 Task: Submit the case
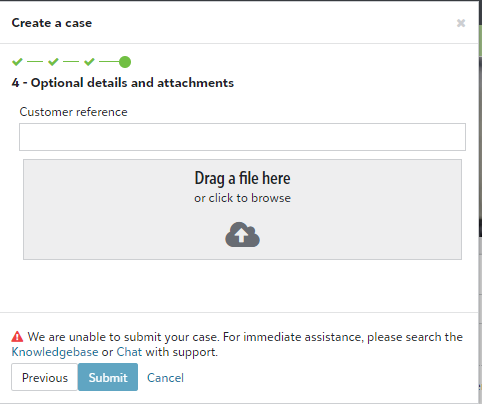pyautogui.click(x=108, y=377)
